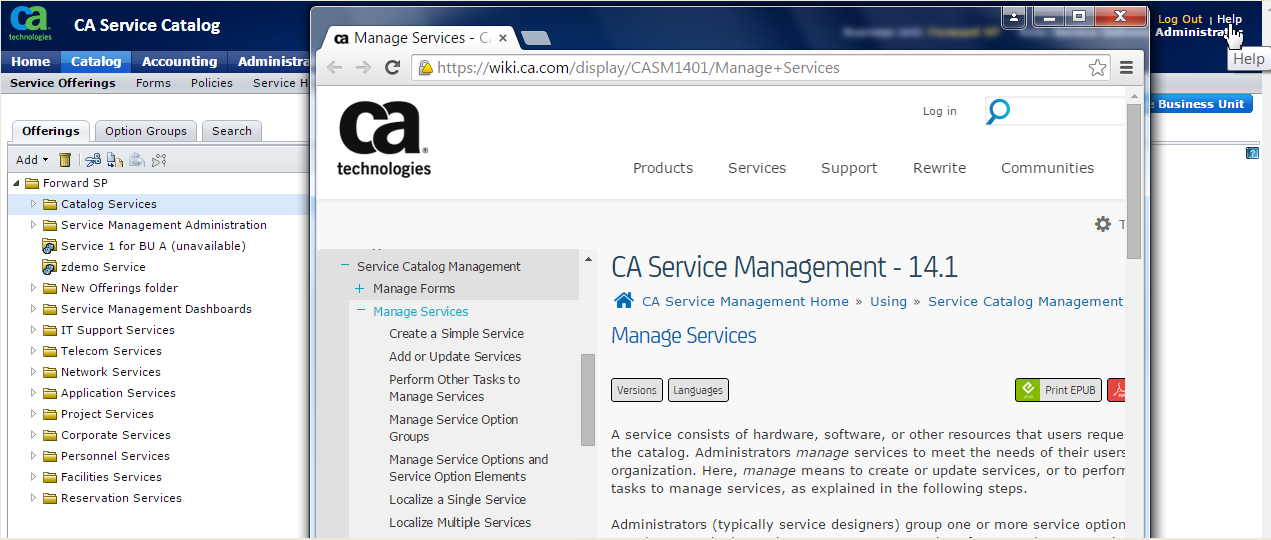Expand the Service Management Administration folder
This screenshot has height=540, width=1271.
point(33,225)
